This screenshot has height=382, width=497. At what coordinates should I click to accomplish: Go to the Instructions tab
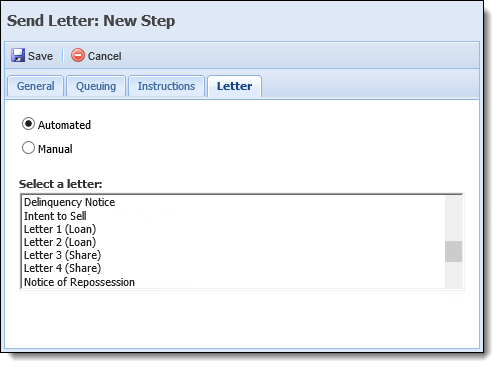(x=166, y=86)
